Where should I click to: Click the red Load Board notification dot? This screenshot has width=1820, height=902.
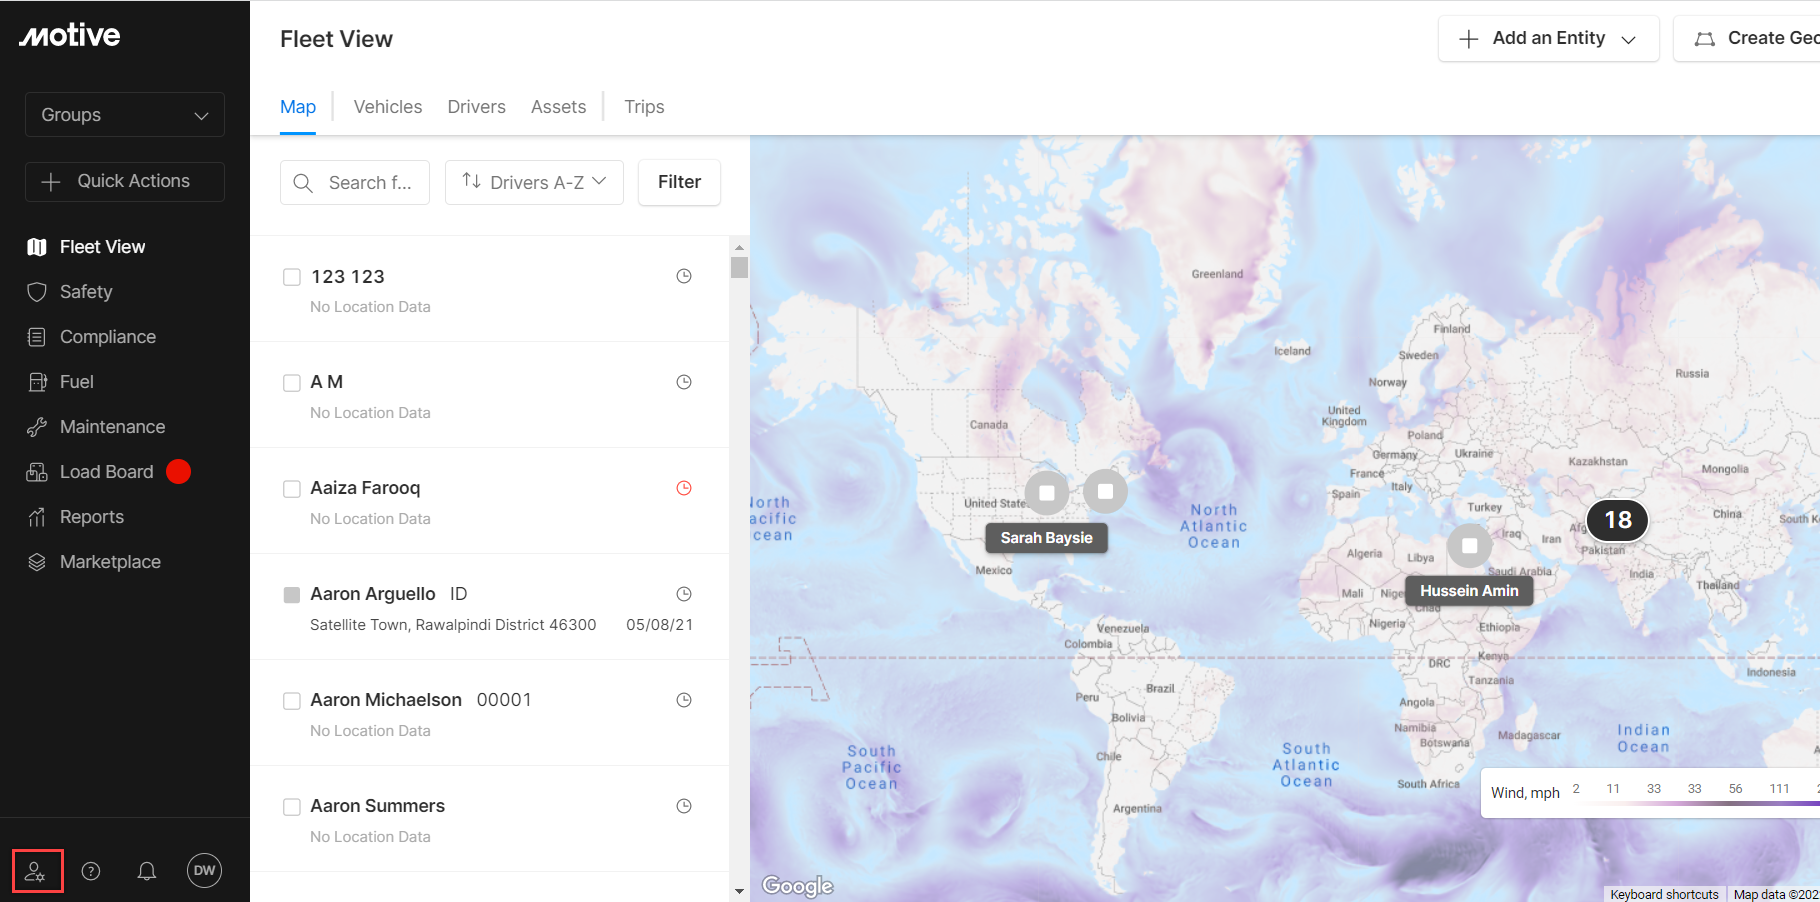(179, 471)
